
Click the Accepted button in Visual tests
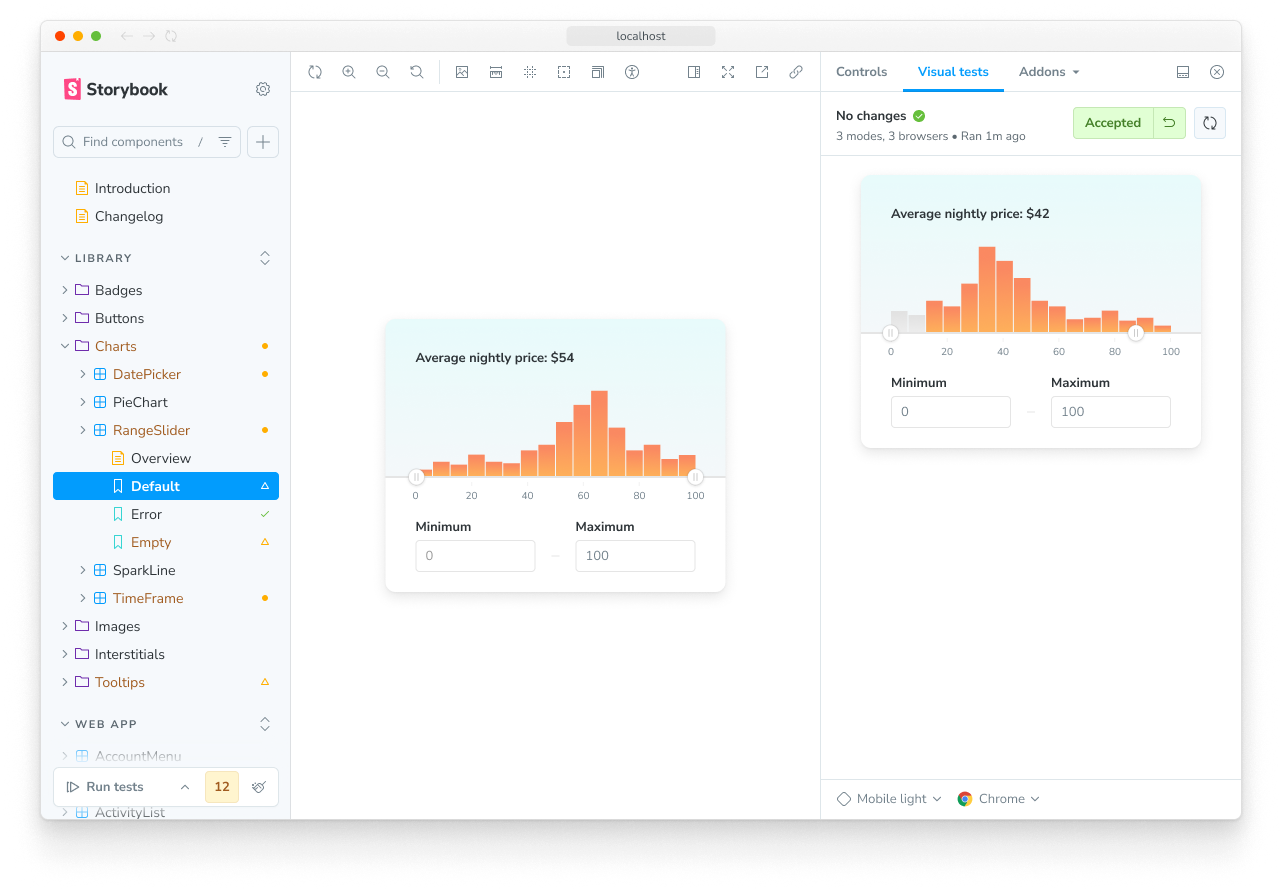tap(1113, 122)
